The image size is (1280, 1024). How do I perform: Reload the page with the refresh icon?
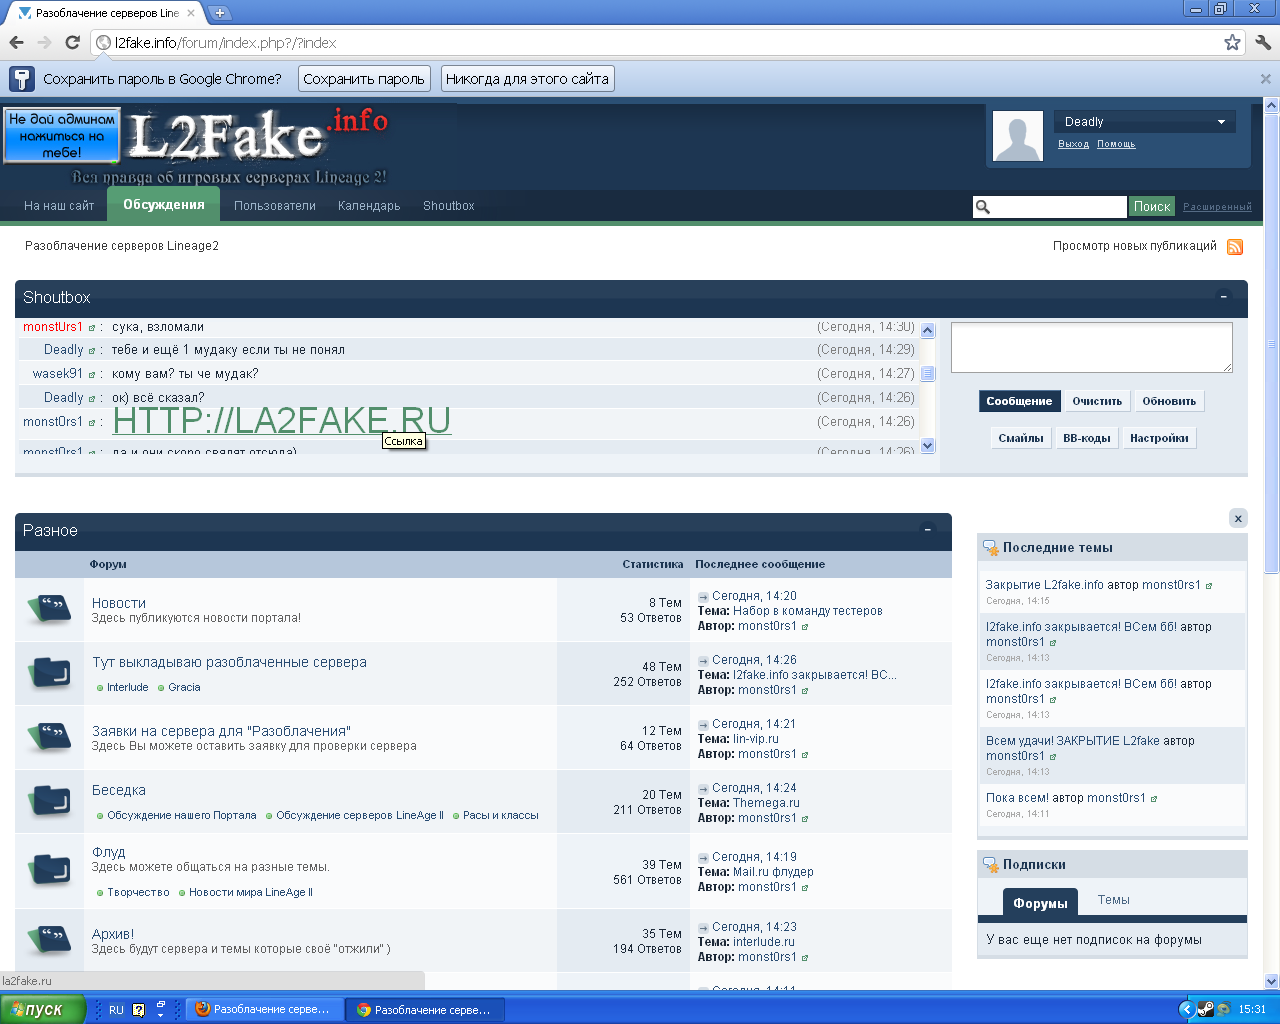click(x=72, y=42)
